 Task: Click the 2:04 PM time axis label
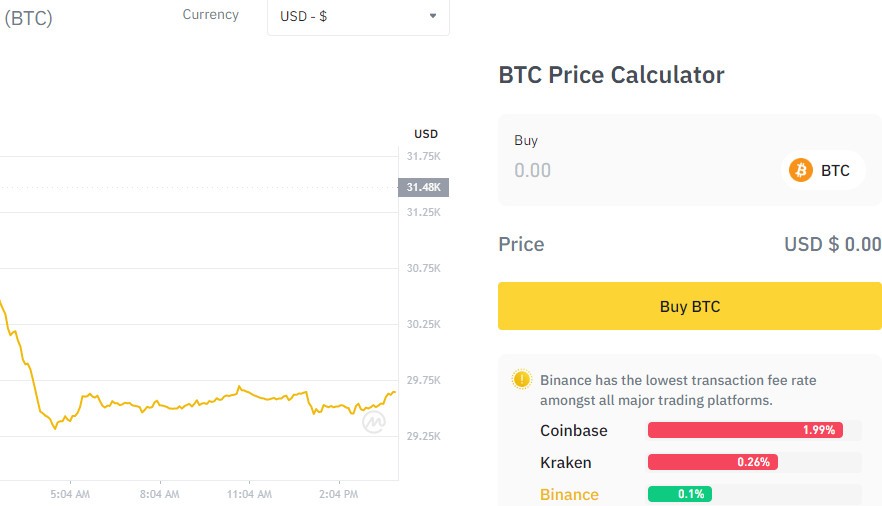338,494
